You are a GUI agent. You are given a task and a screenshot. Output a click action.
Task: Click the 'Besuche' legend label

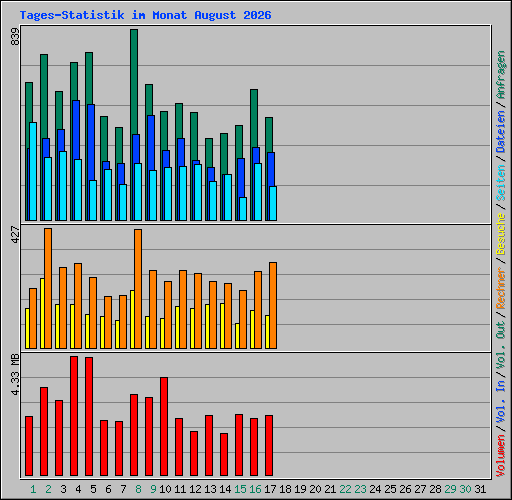tap(501, 234)
